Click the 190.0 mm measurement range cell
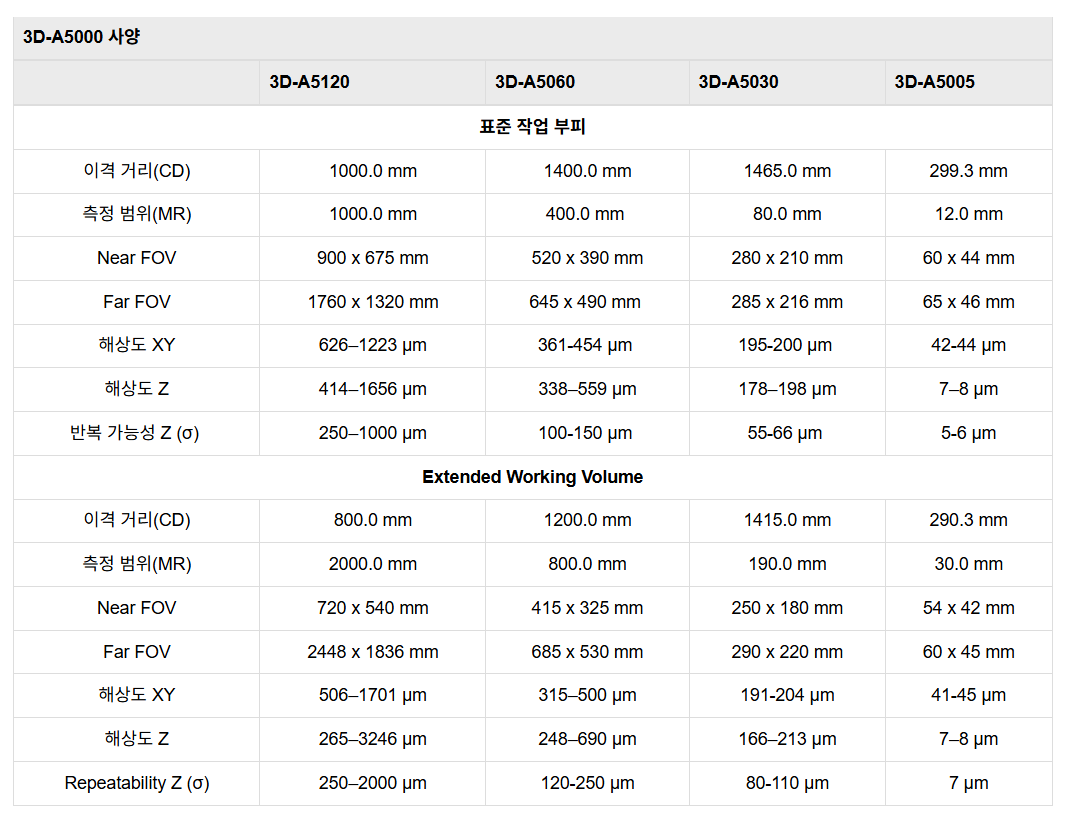Image resolution: width=1074 pixels, height=821 pixels. [x=787, y=564]
